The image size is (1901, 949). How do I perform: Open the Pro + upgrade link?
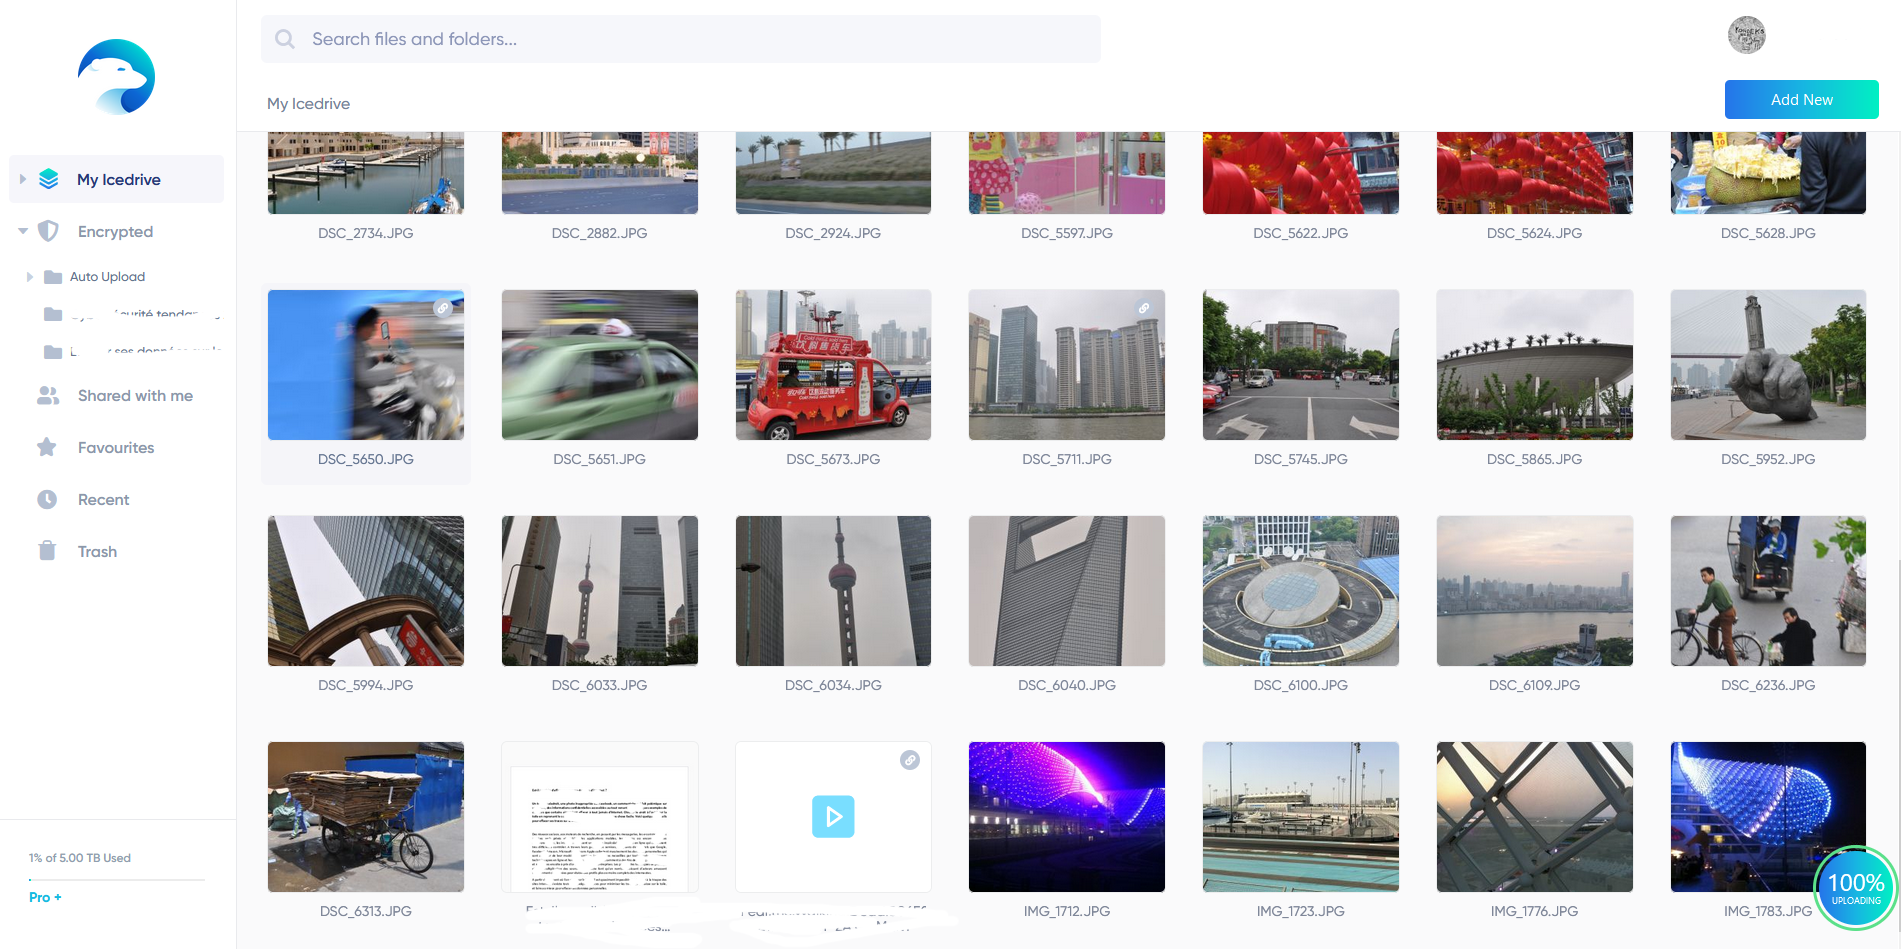tap(43, 897)
